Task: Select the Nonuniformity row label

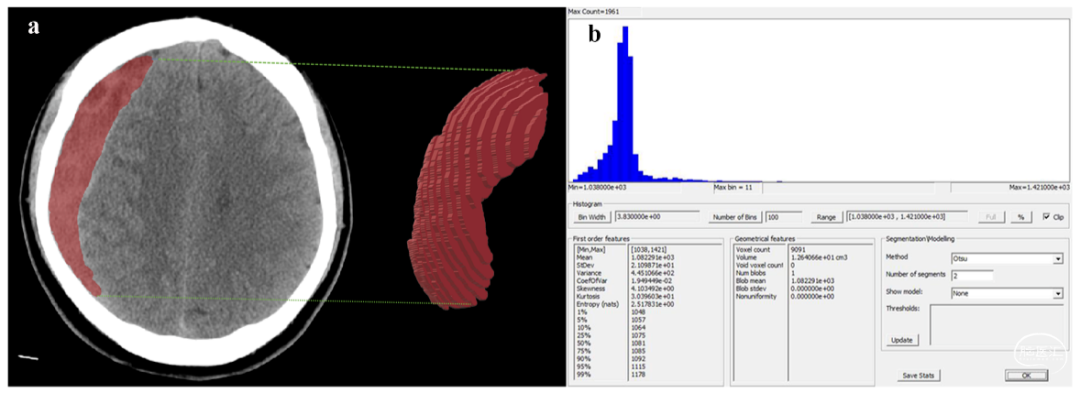Action: [x=756, y=297]
